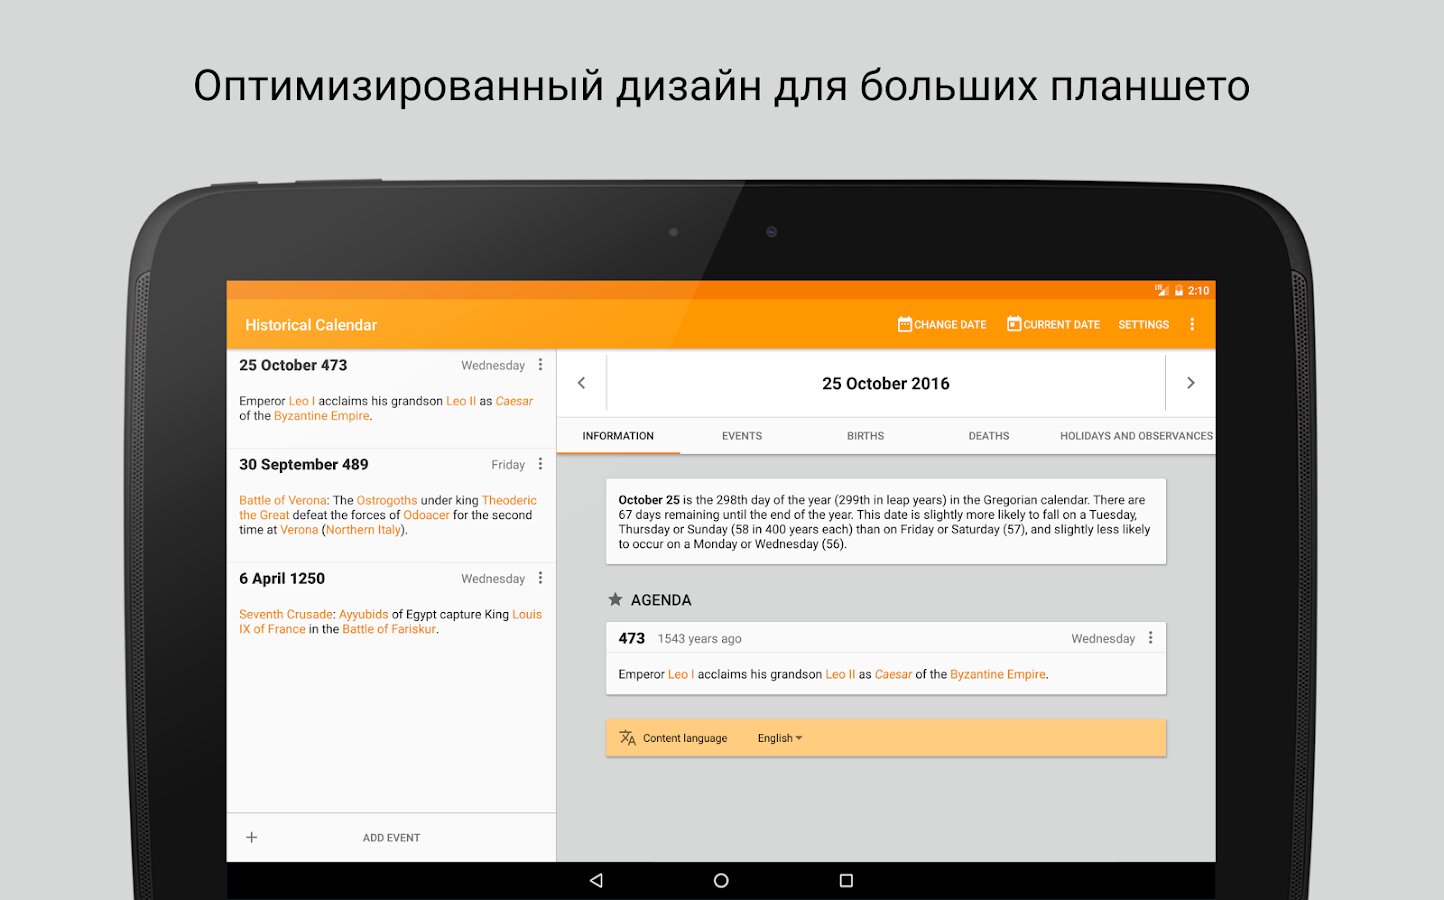Open the Northern Italy link
Image resolution: width=1444 pixels, height=900 pixels.
coord(363,530)
